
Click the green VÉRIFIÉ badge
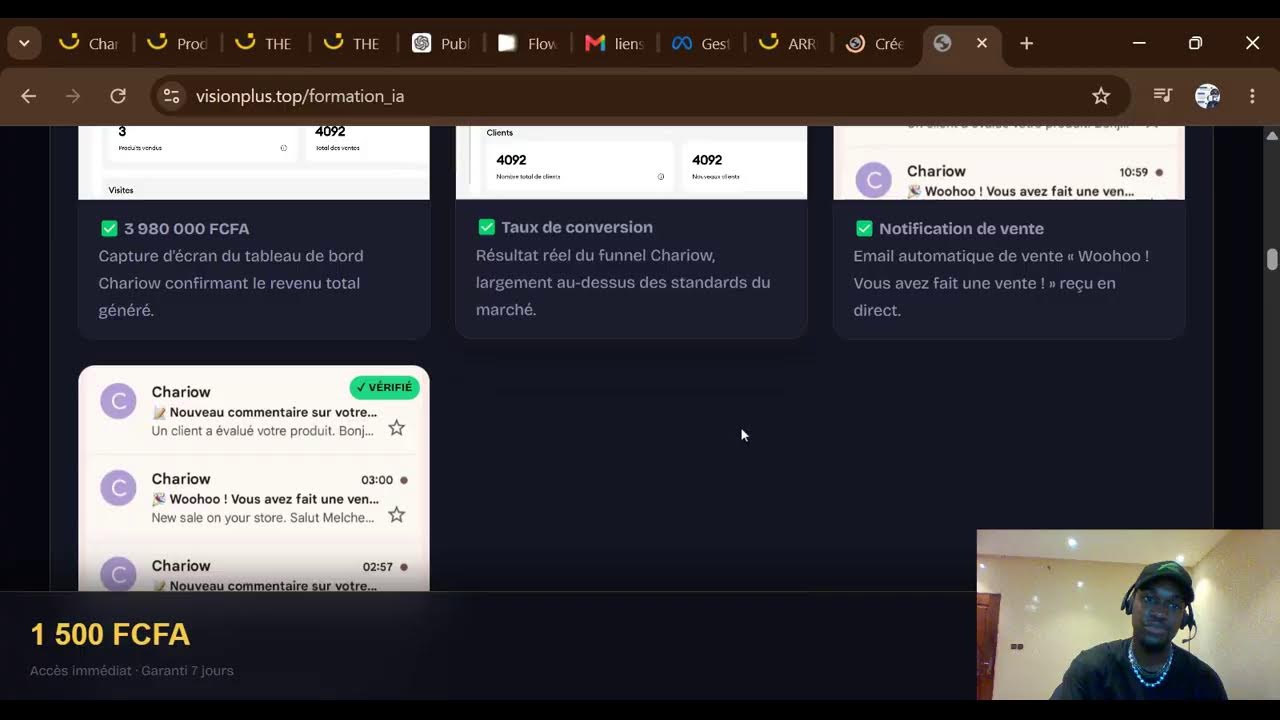384,387
